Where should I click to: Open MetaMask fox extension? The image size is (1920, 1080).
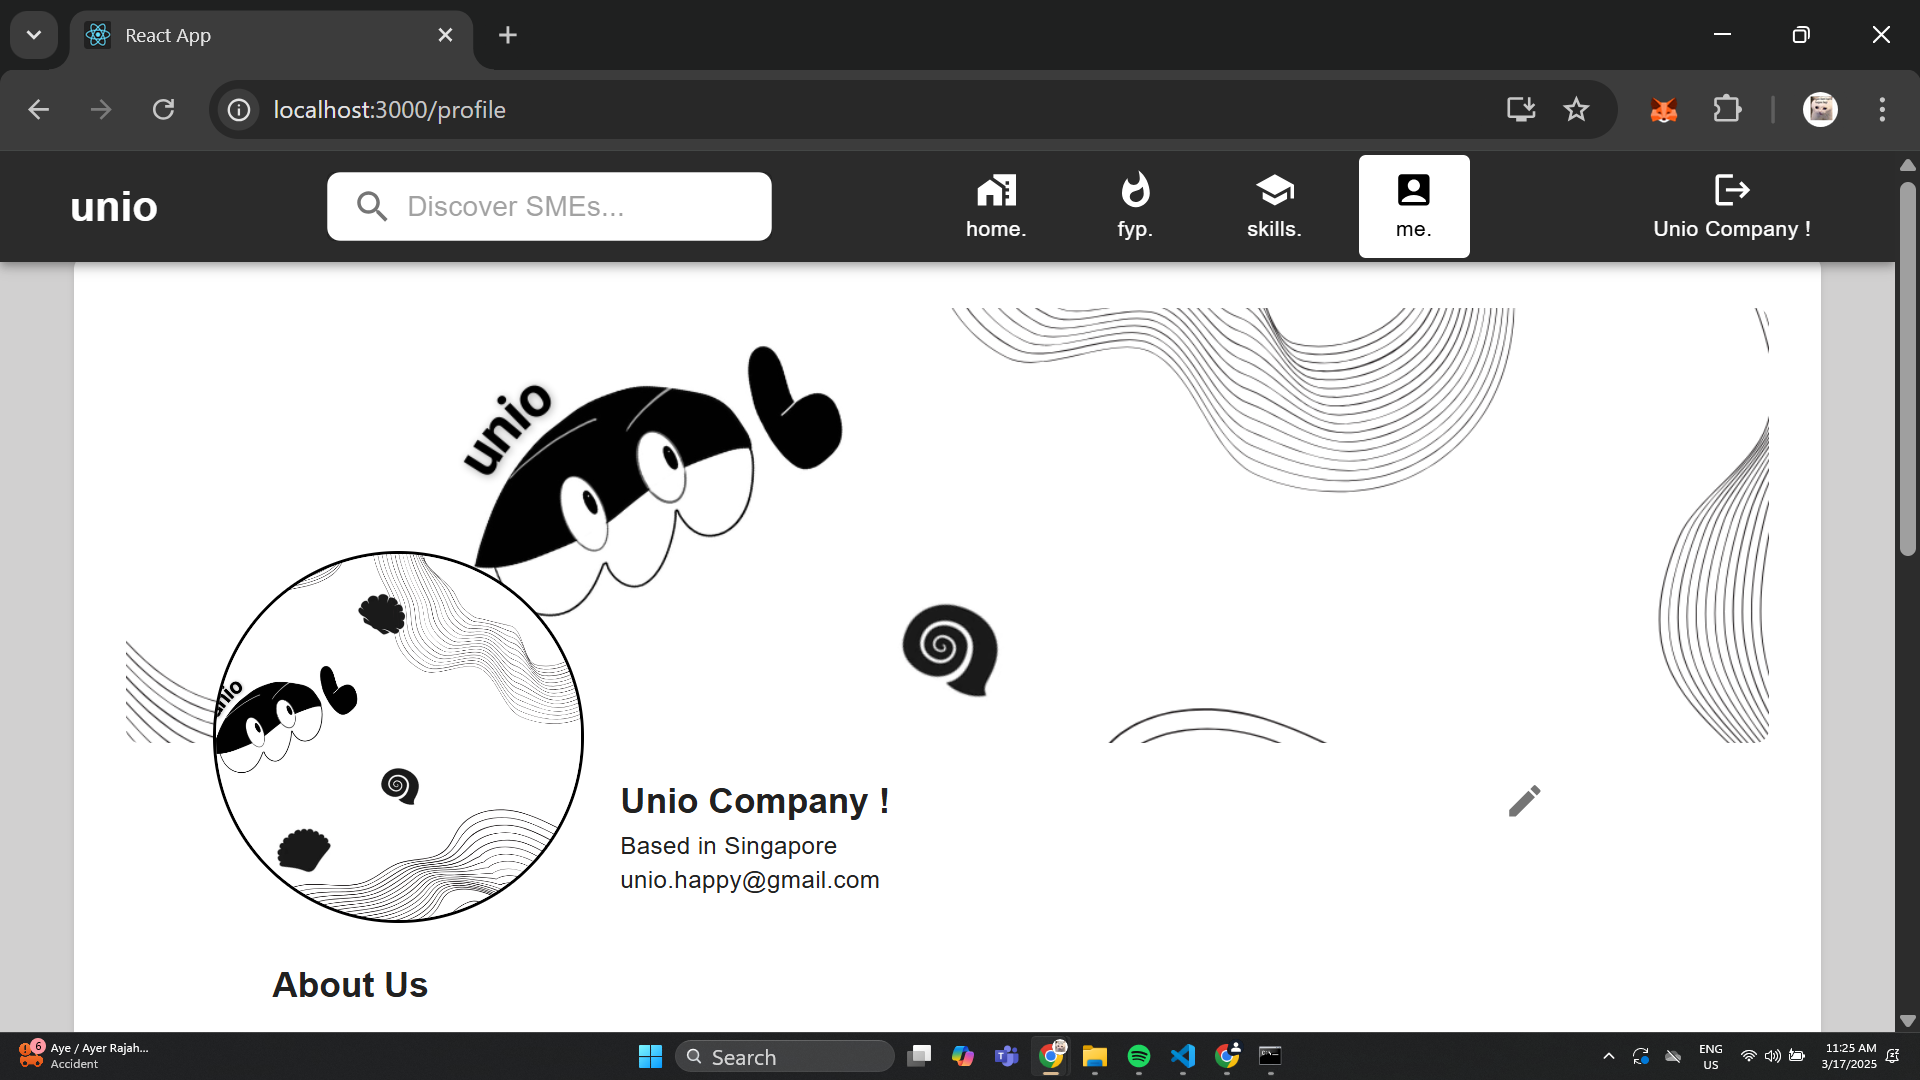tap(1663, 109)
